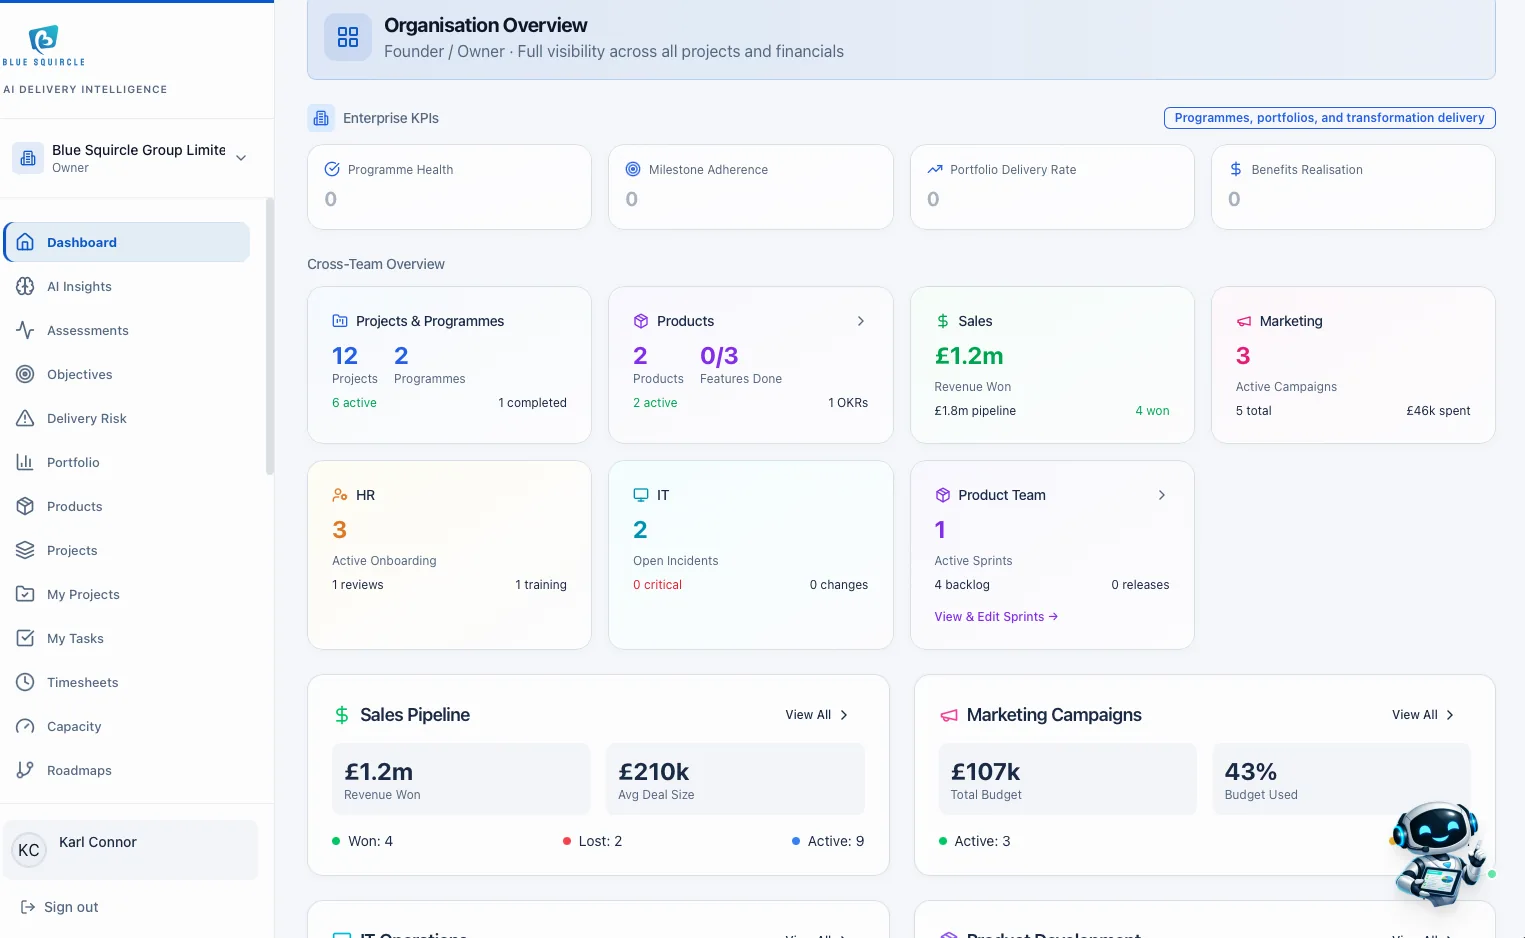The width and height of the screenshot is (1525, 938).
Task: Click the Objectives target icon
Action: point(26,374)
